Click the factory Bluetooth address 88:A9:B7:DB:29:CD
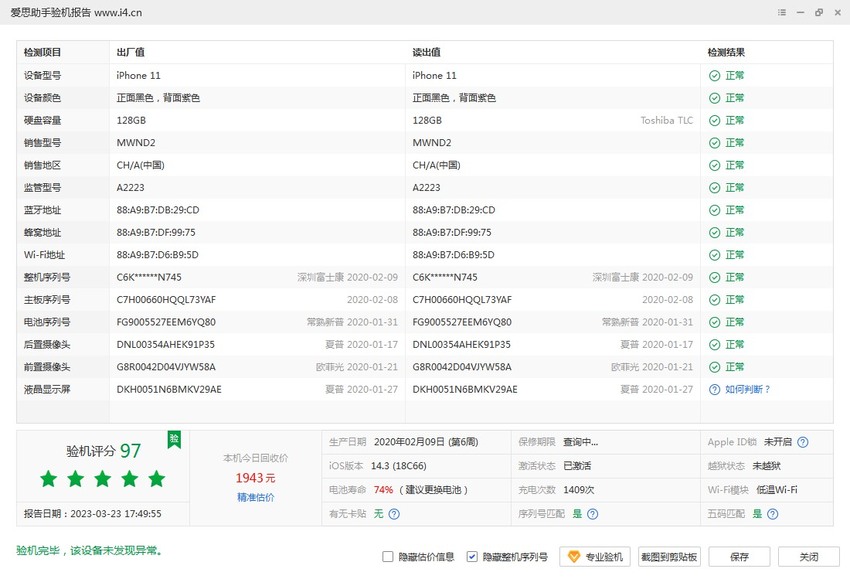 158,210
